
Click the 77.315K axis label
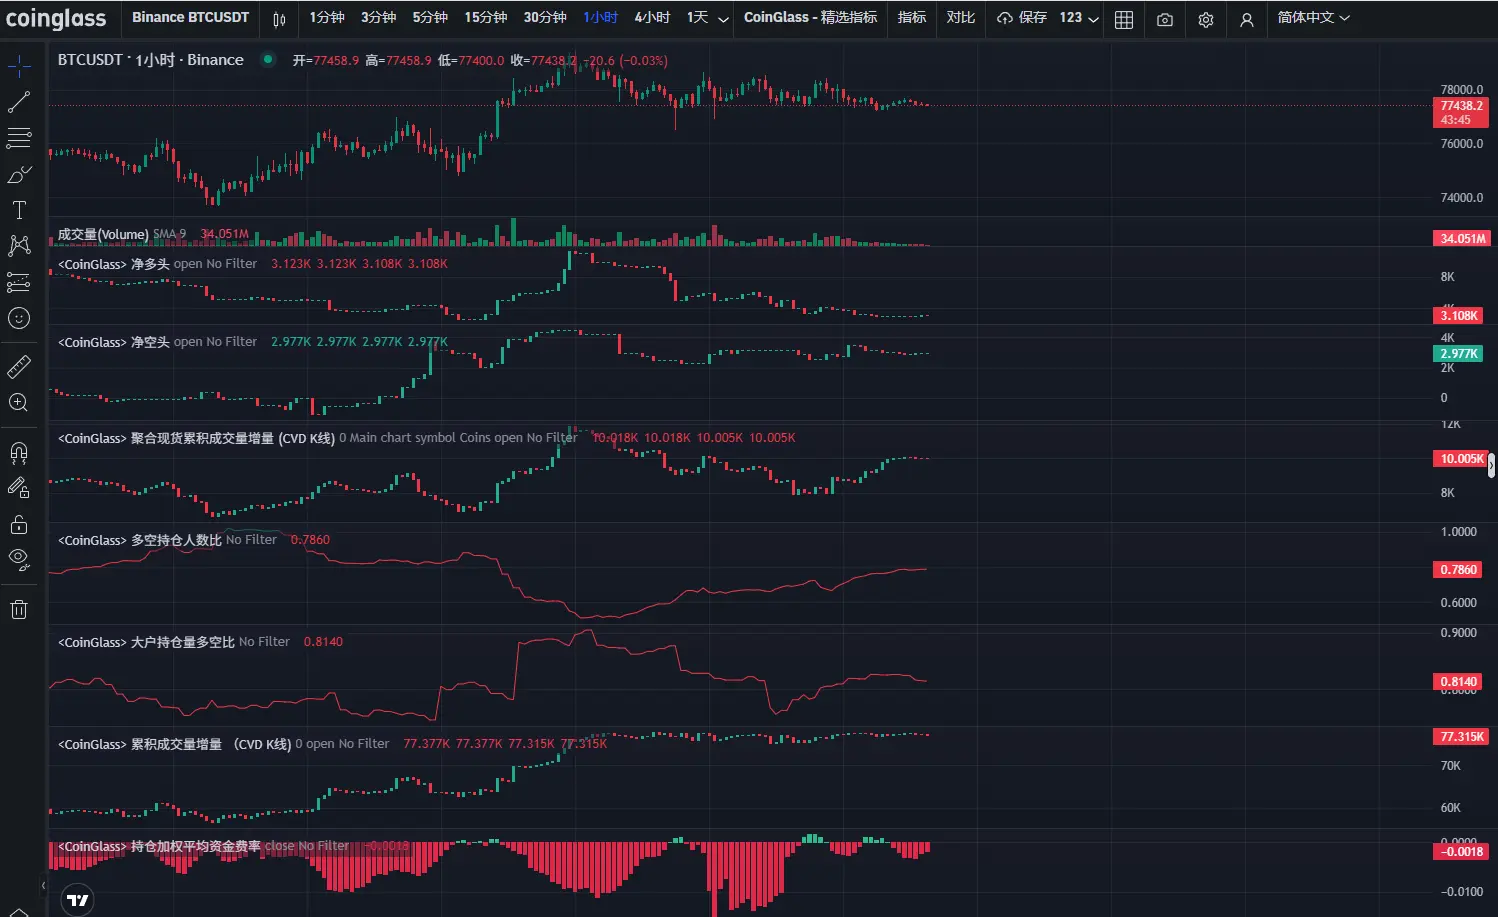coord(1461,737)
